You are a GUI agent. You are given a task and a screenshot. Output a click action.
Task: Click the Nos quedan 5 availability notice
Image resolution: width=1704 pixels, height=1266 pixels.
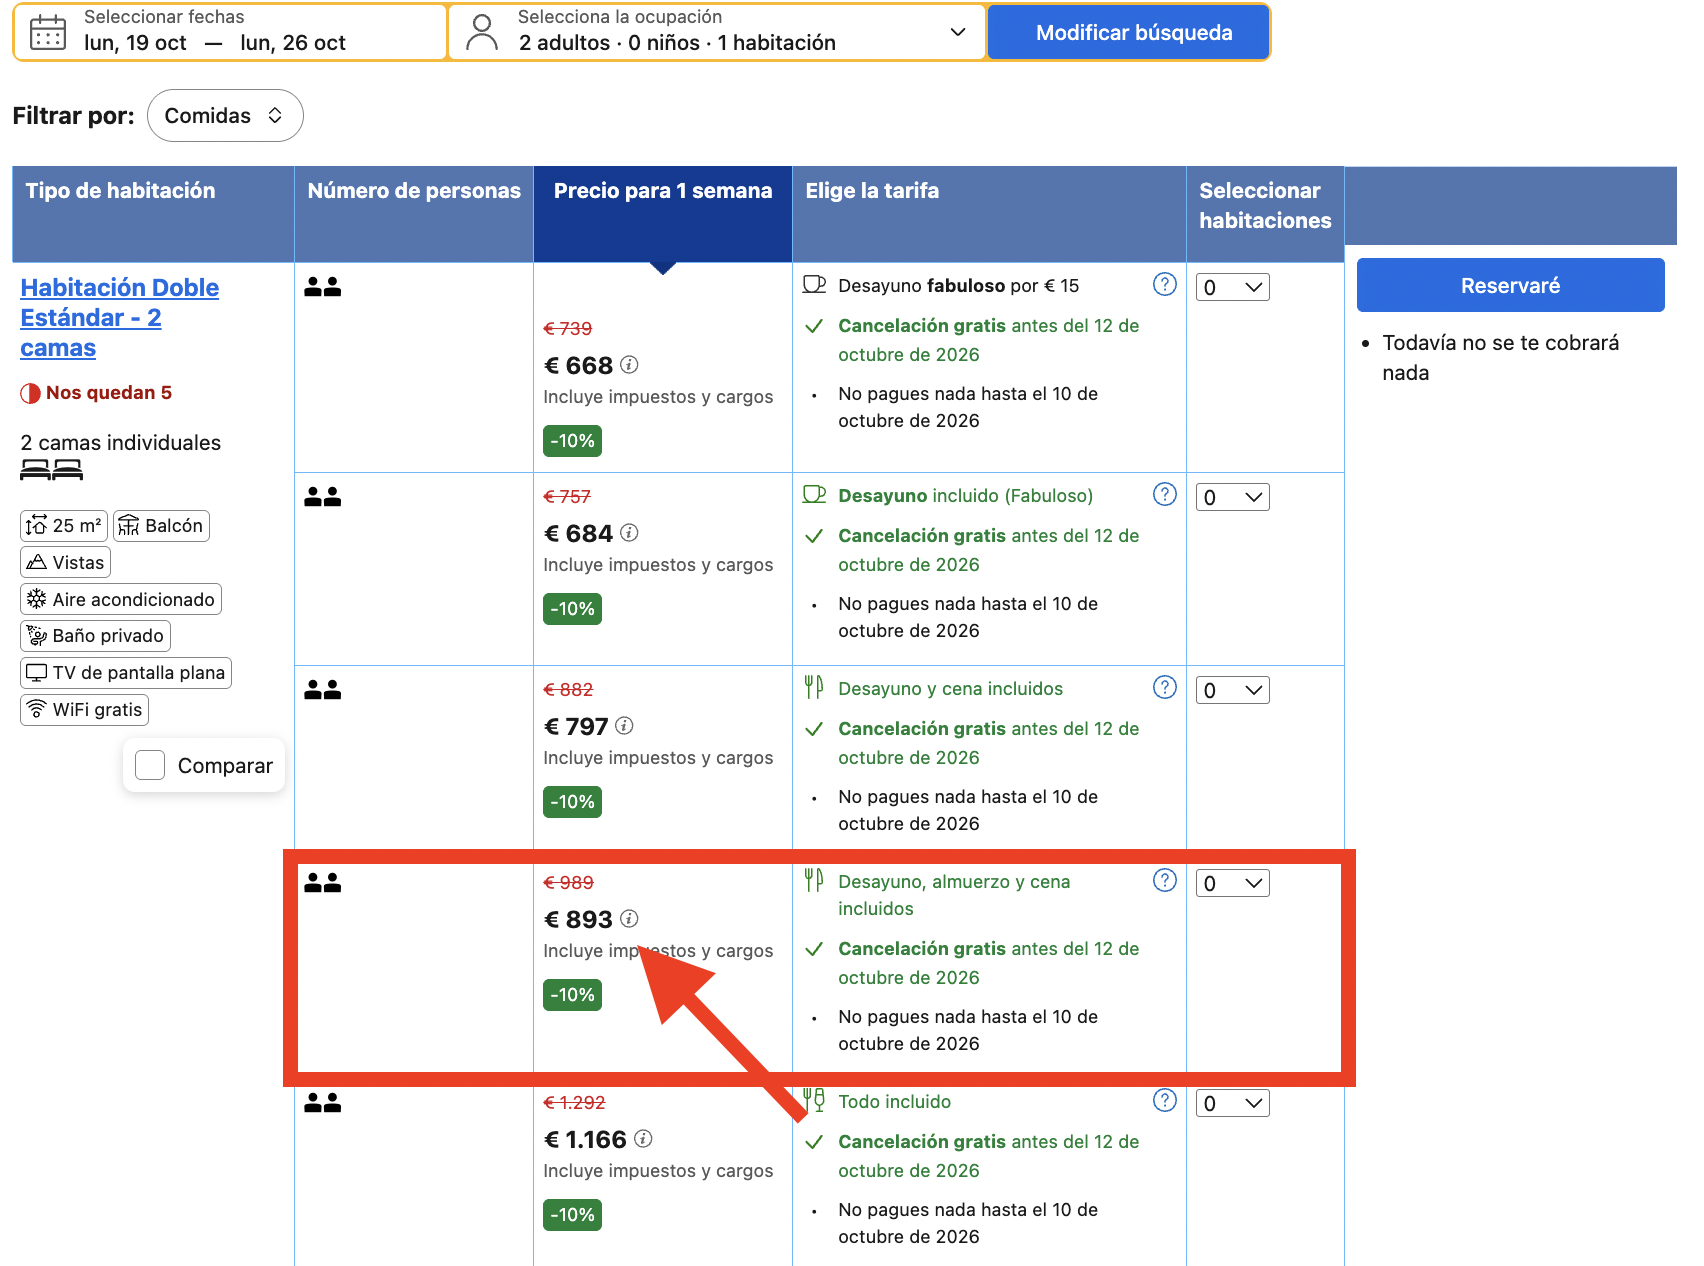tap(96, 393)
